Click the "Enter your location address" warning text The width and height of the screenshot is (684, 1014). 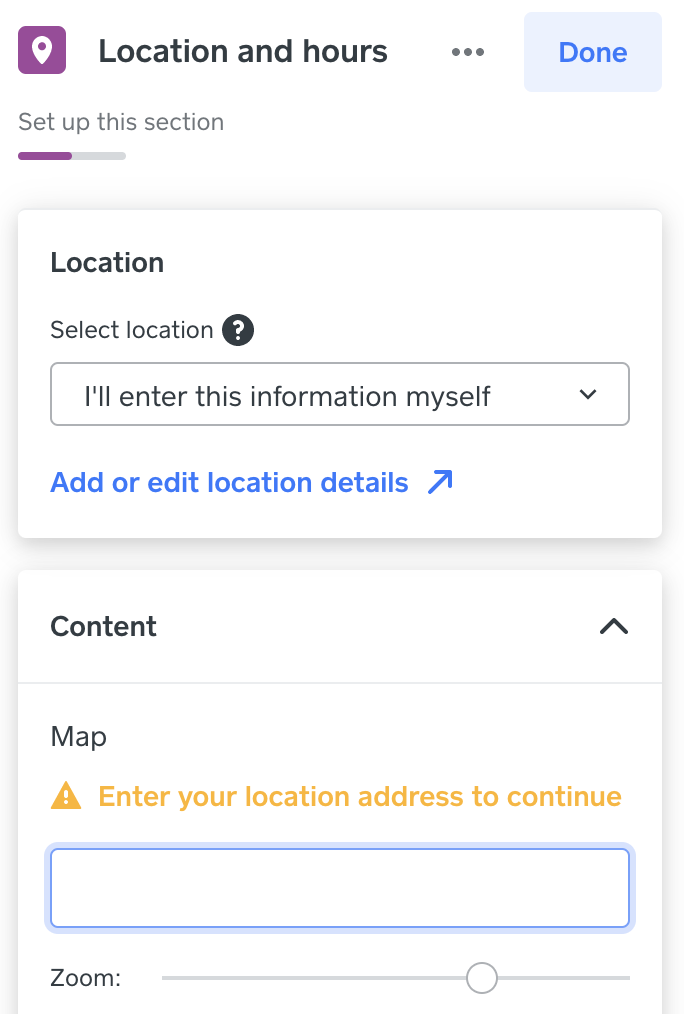click(360, 797)
